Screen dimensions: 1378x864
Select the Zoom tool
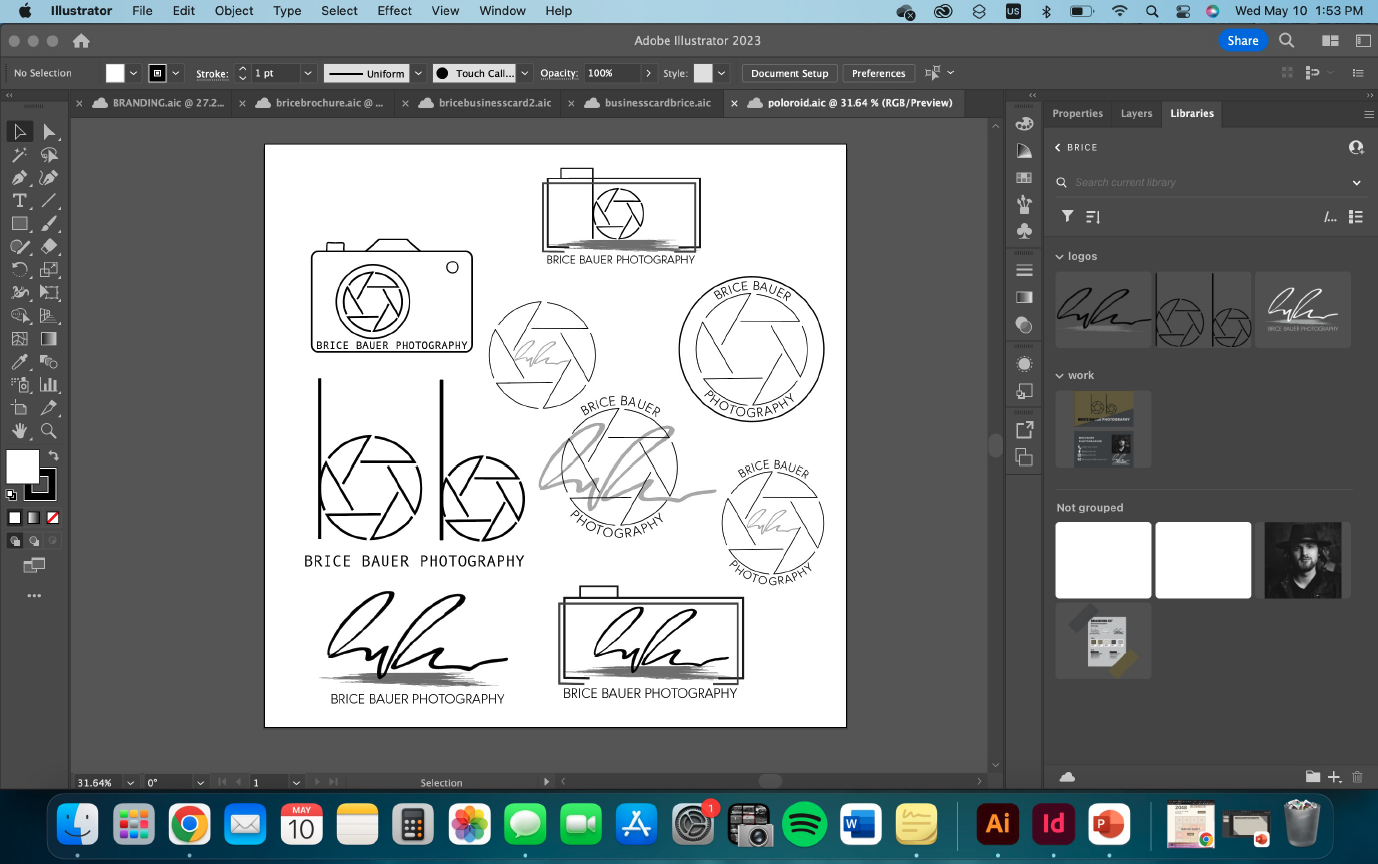[49, 431]
